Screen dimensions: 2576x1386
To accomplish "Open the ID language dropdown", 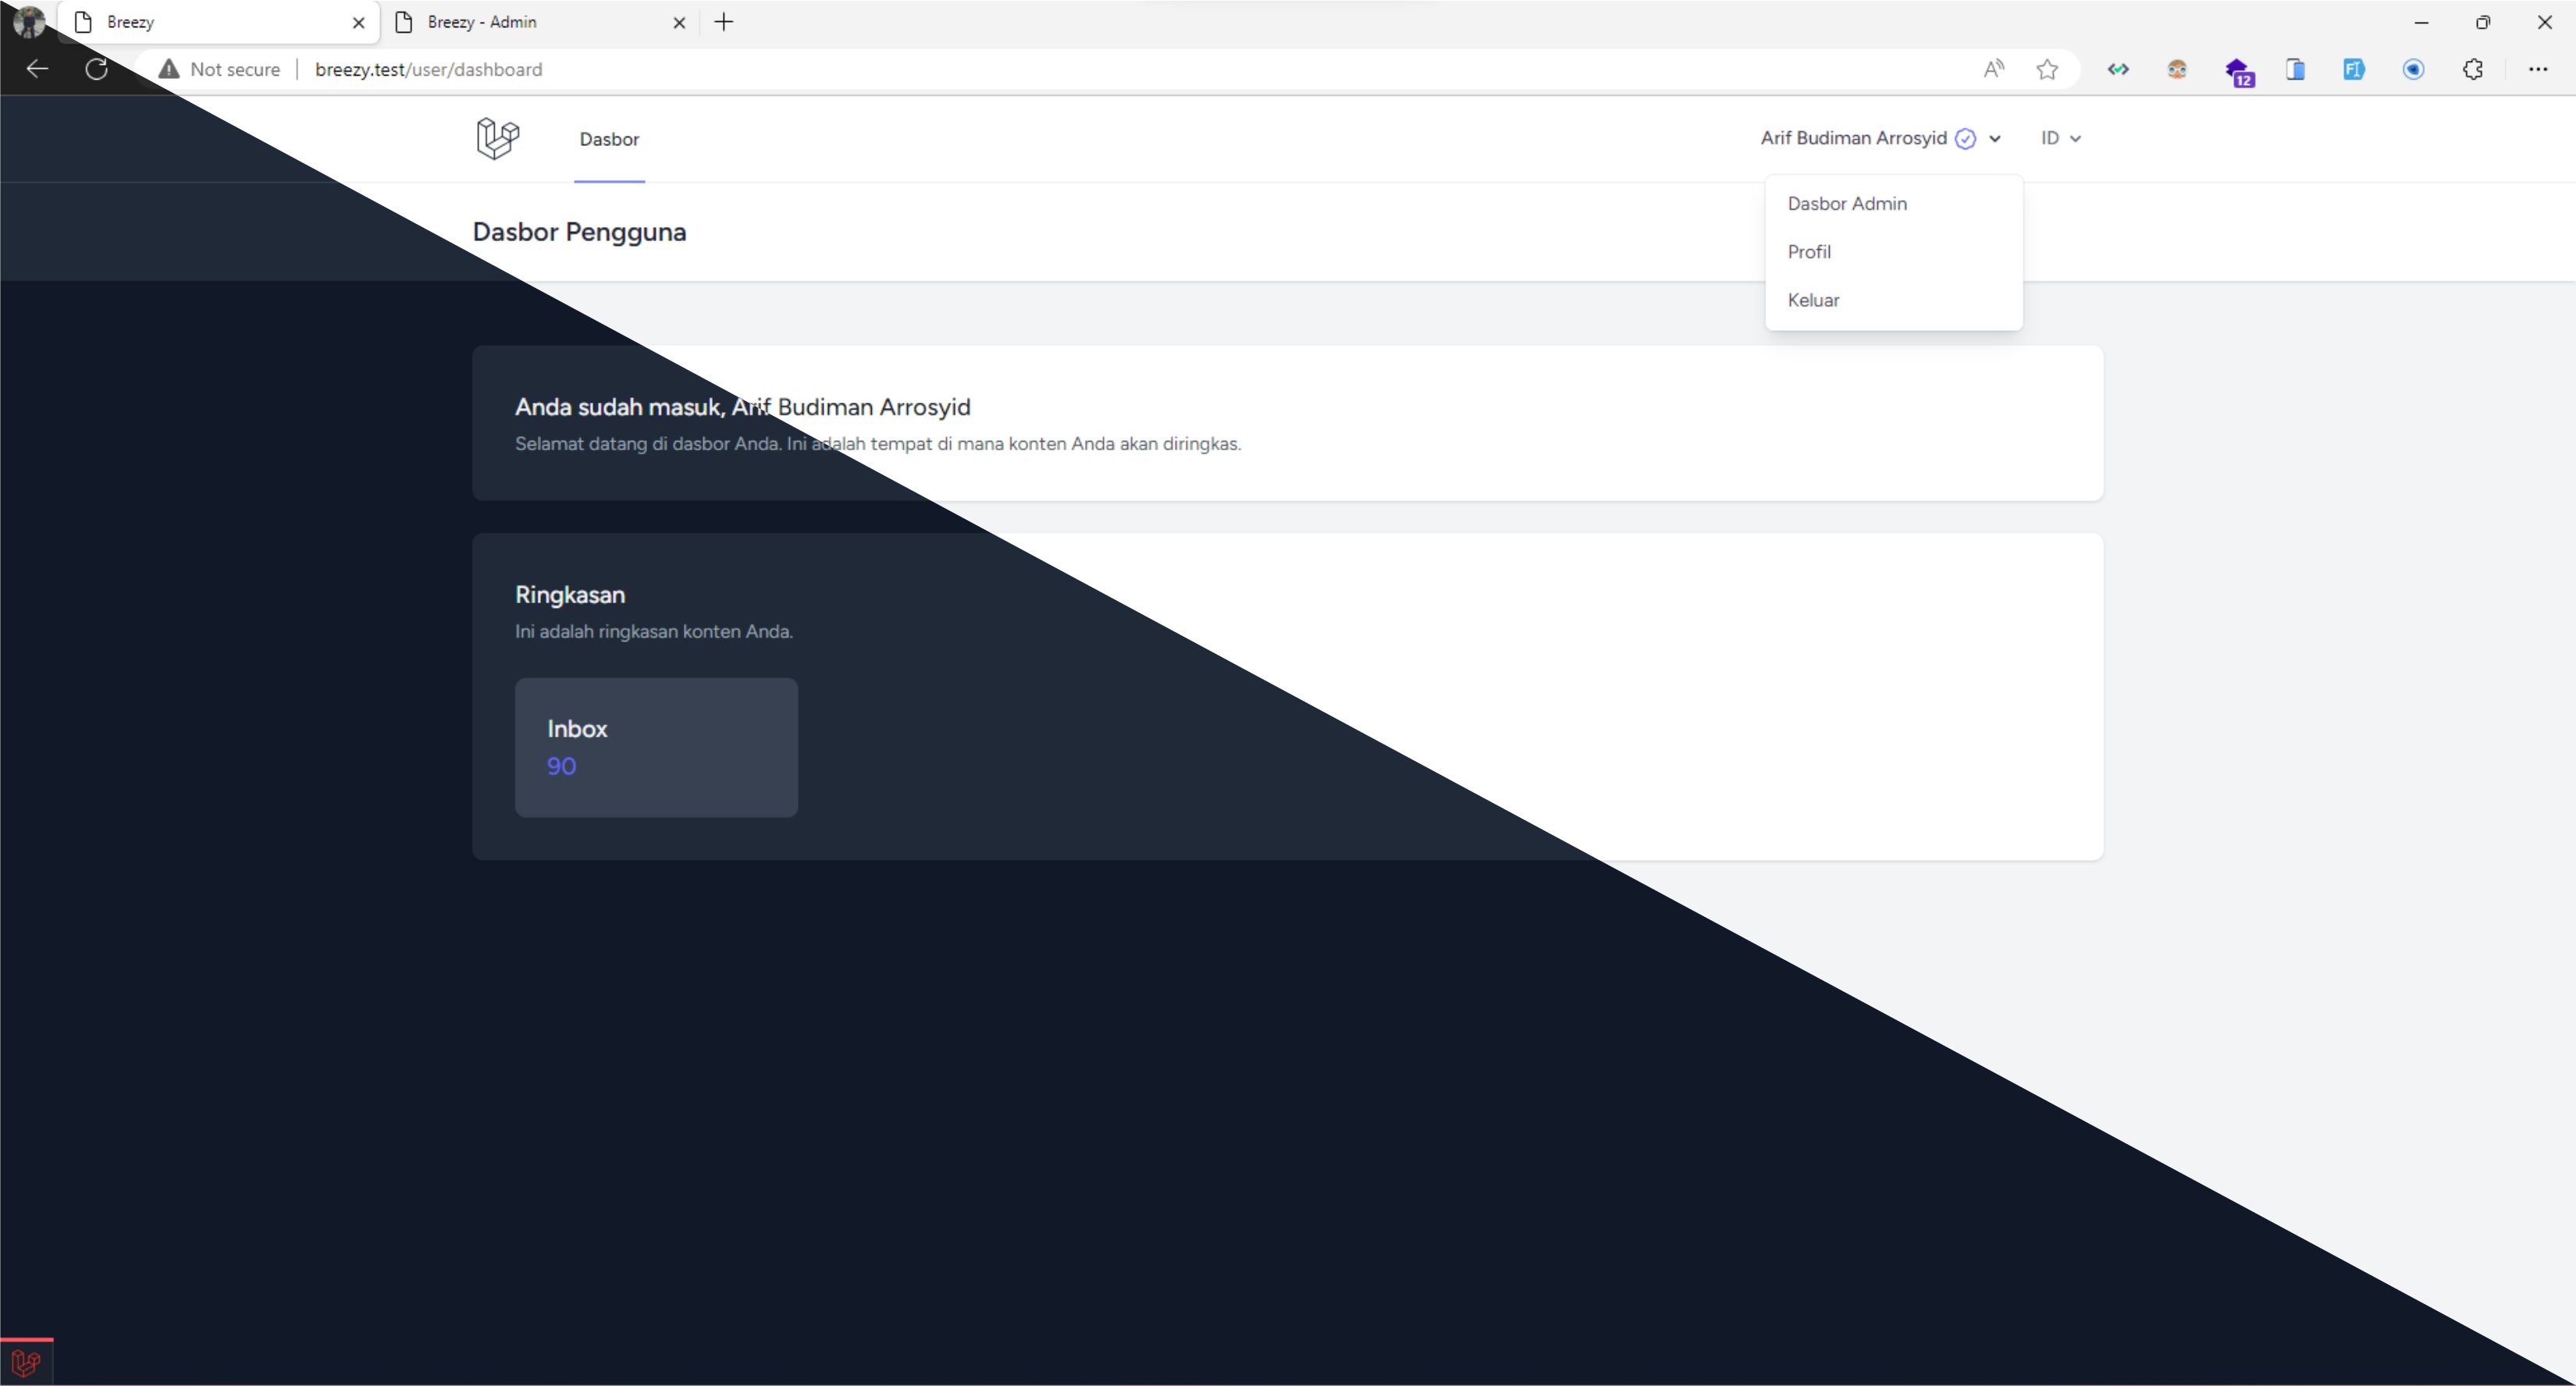I will tap(2060, 138).
